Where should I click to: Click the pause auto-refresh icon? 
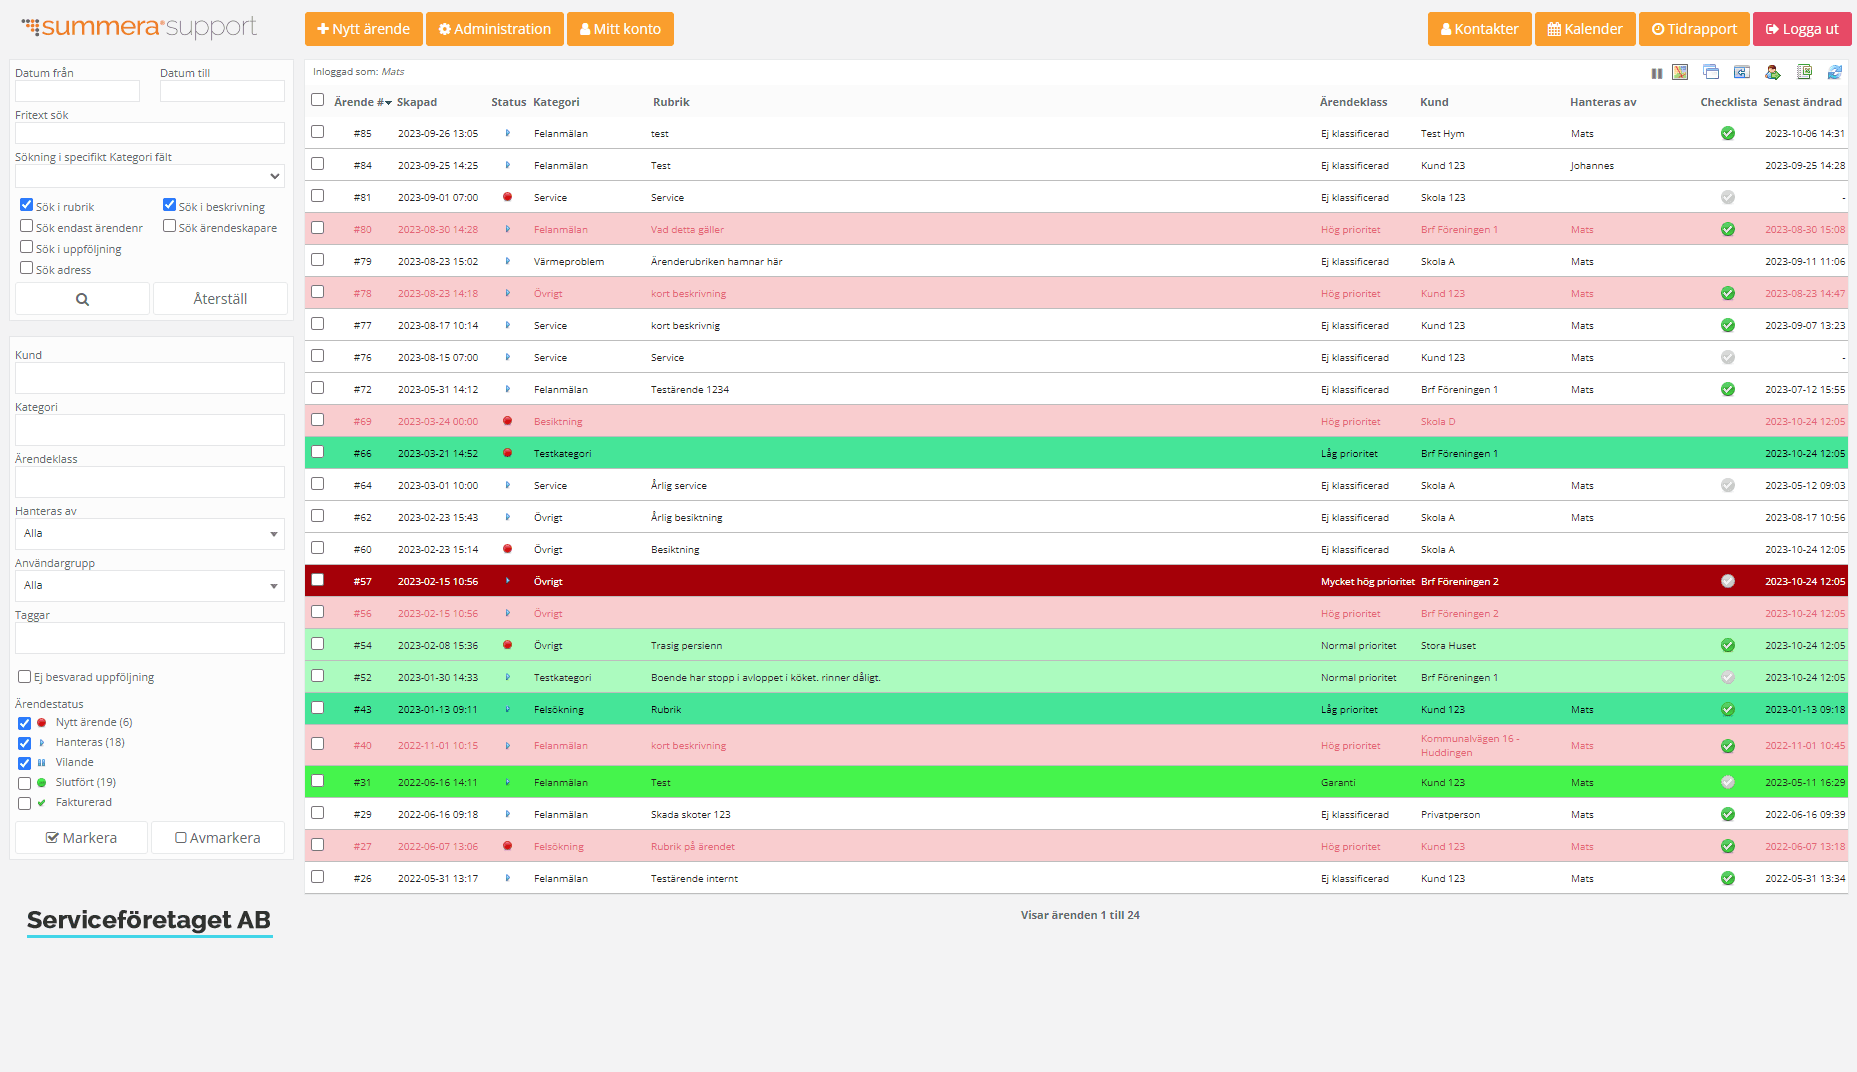1657,73
